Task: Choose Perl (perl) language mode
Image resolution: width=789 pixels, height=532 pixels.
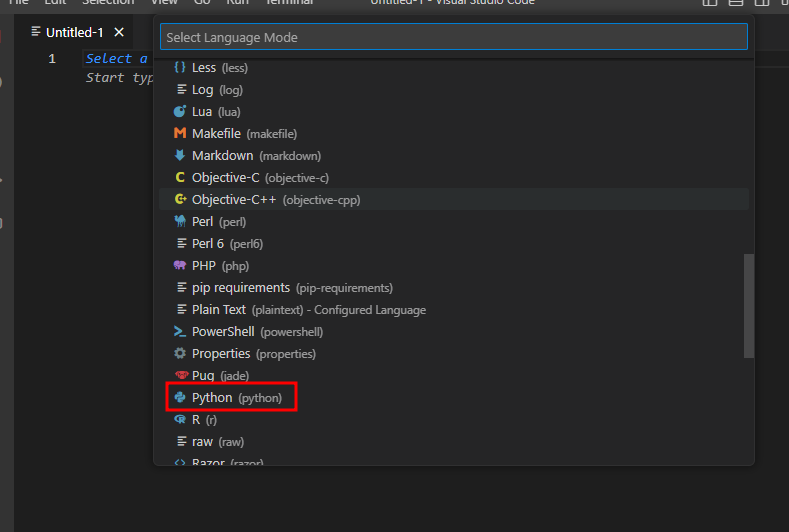Action: click(x=454, y=221)
